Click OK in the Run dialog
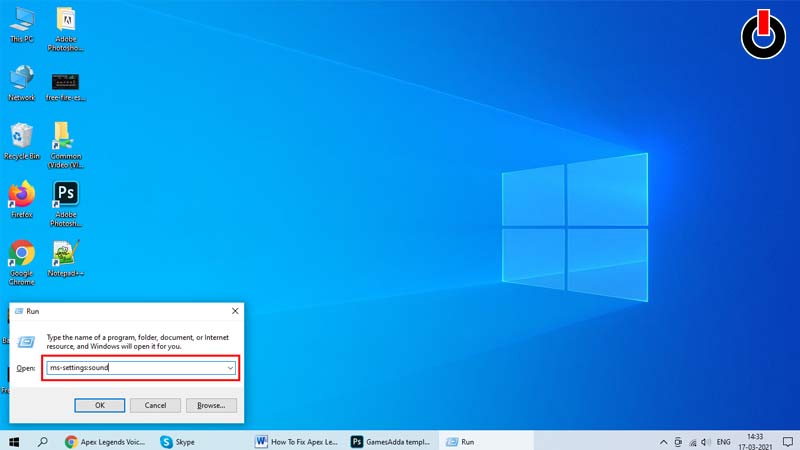Image resolution: width=800 pixels, height=450 pixels. coord(99,405)
